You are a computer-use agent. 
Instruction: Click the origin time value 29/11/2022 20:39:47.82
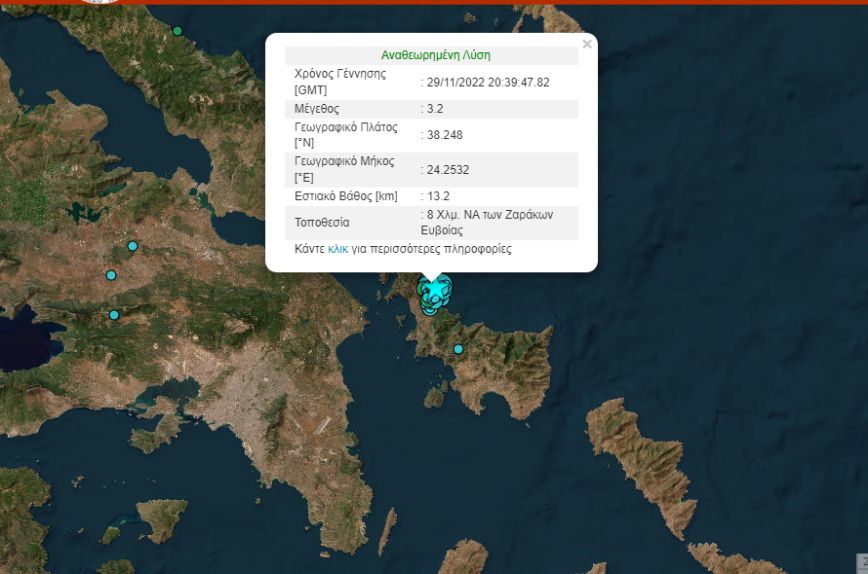pyautogui.click(x=487, y=83)
